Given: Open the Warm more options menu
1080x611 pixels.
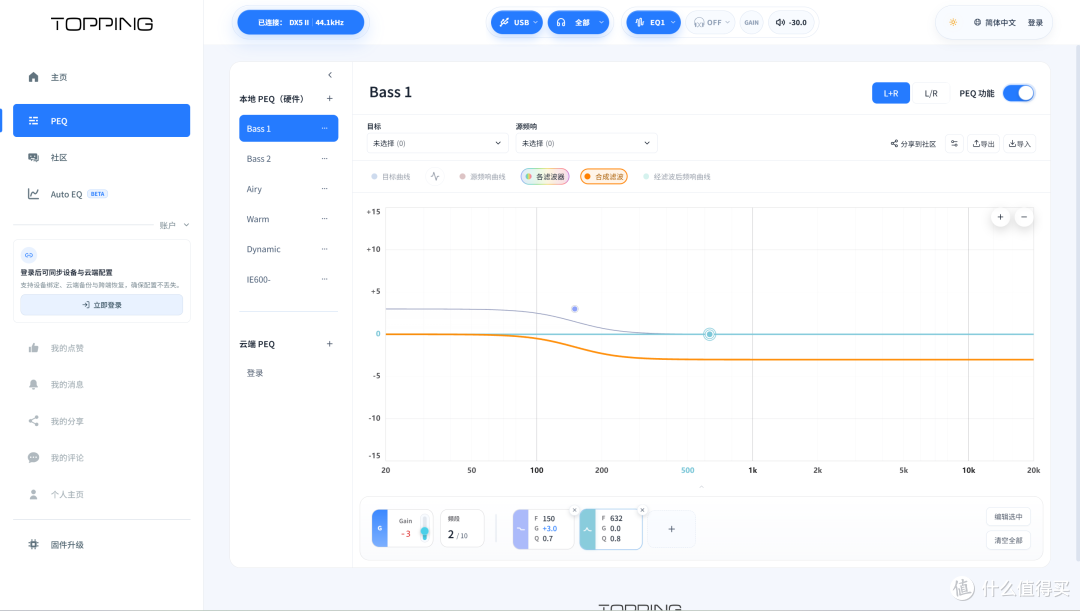Looking at the screenshot, I should pyautogui.click(x=324, y=219).
